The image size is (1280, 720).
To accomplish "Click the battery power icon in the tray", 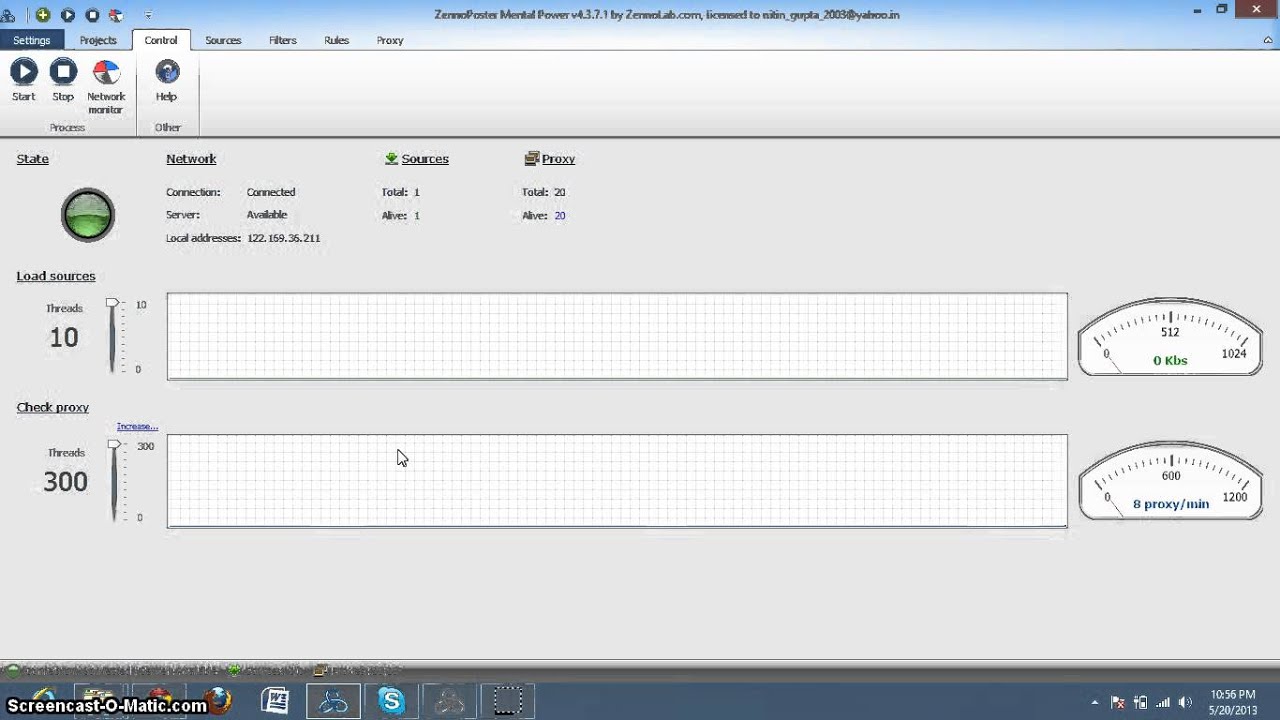I will pyautogui.click(x=1140, y=702).
